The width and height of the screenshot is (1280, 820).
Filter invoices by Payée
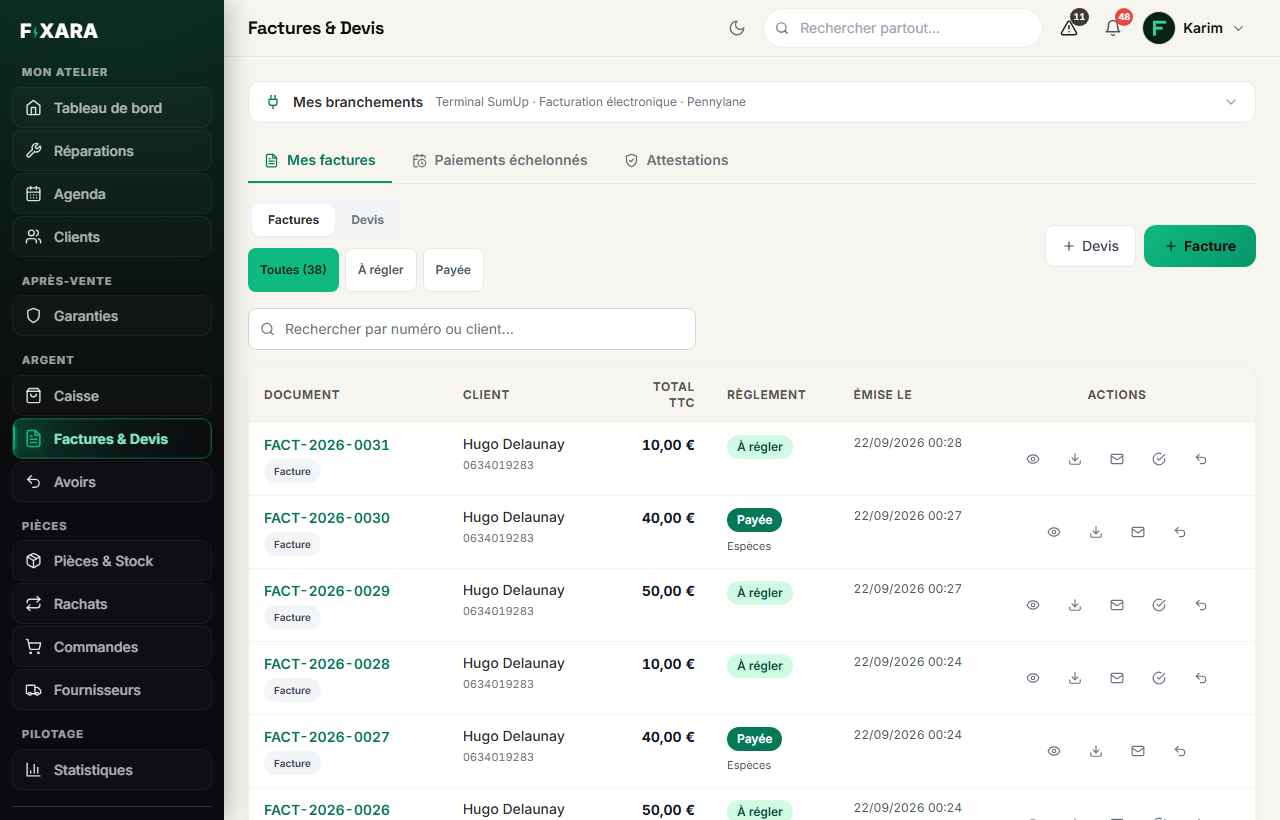coord(453,270)
